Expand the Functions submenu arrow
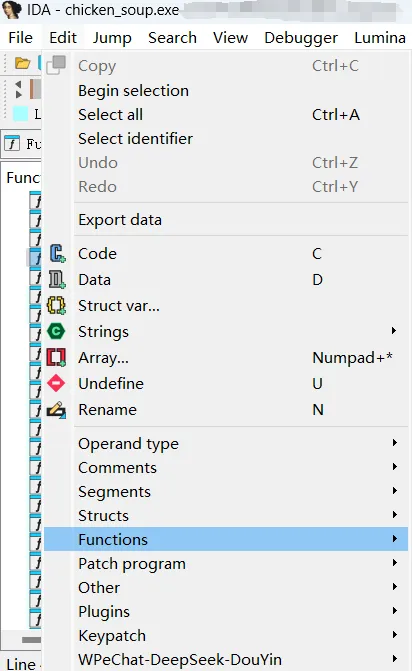Viewport: 412px width, 671px height. point(394,539)
